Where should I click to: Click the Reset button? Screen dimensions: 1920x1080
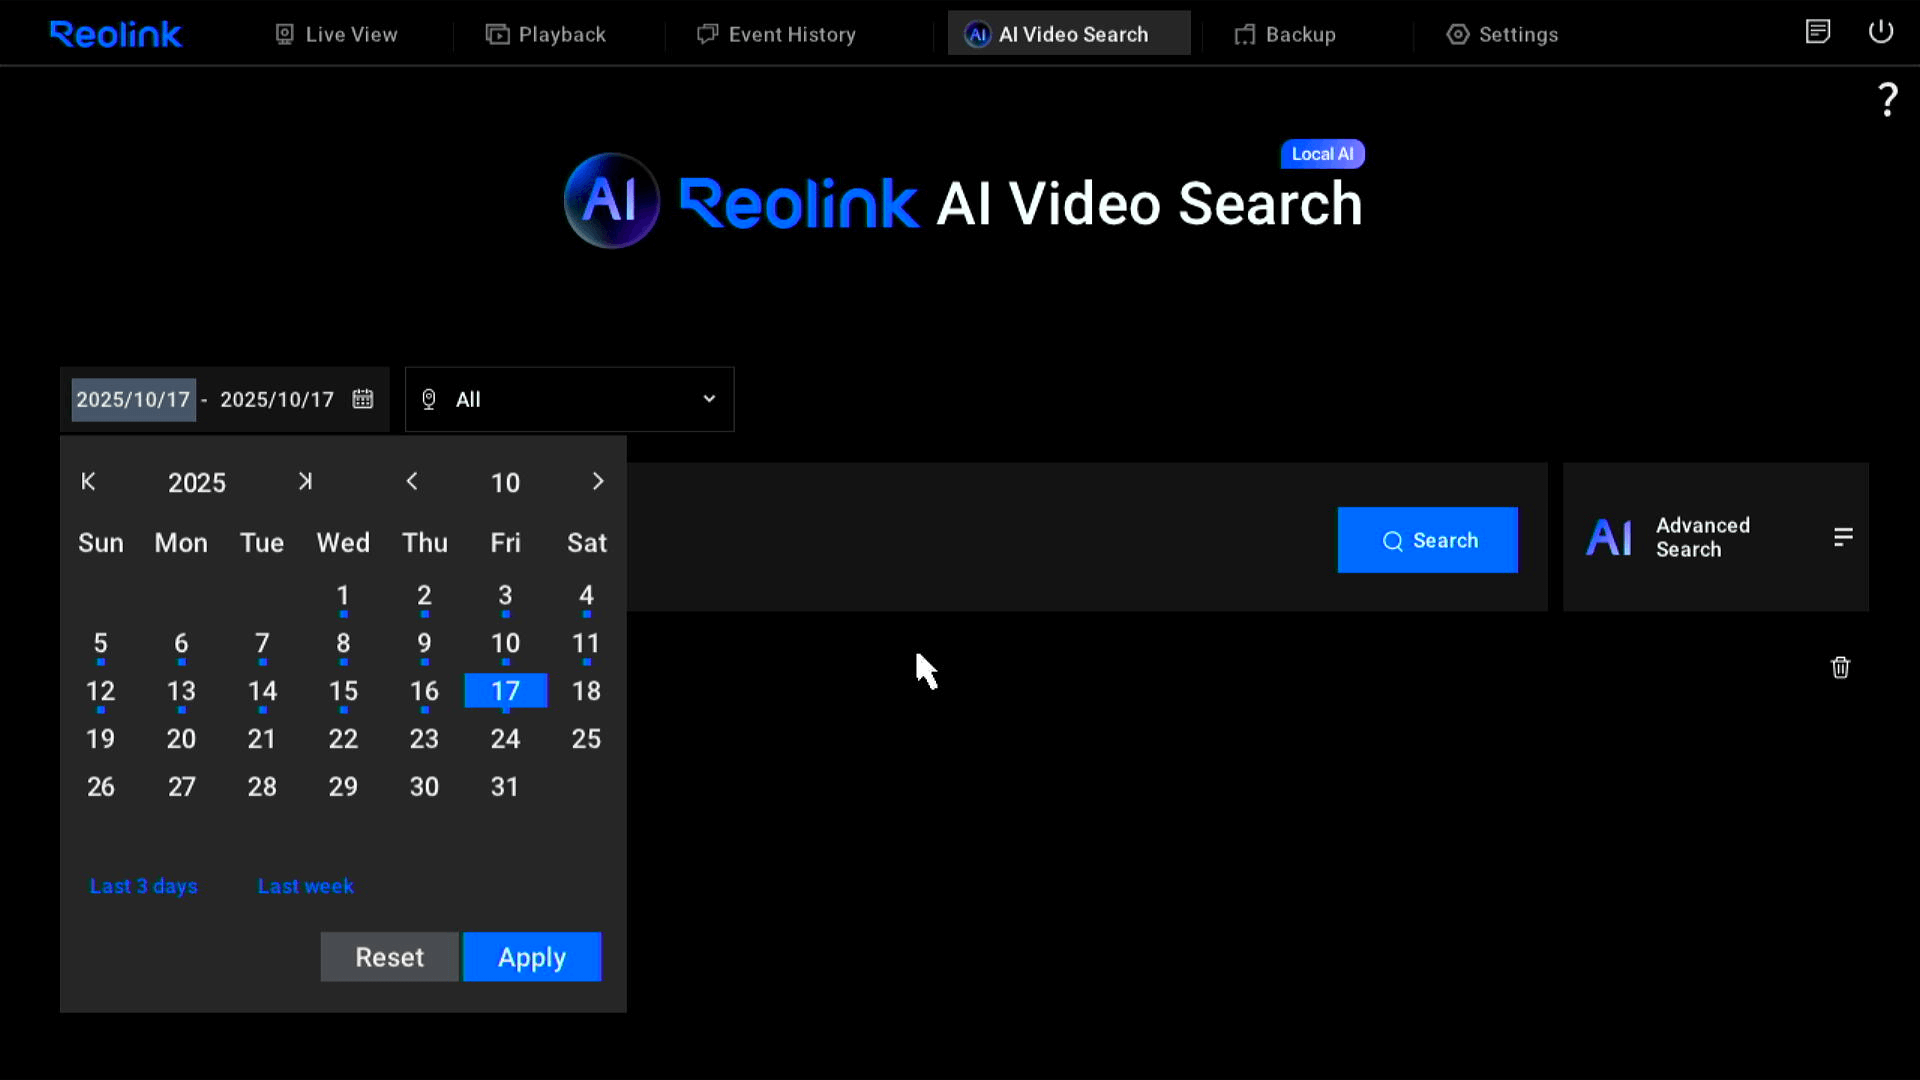(389, 957)
